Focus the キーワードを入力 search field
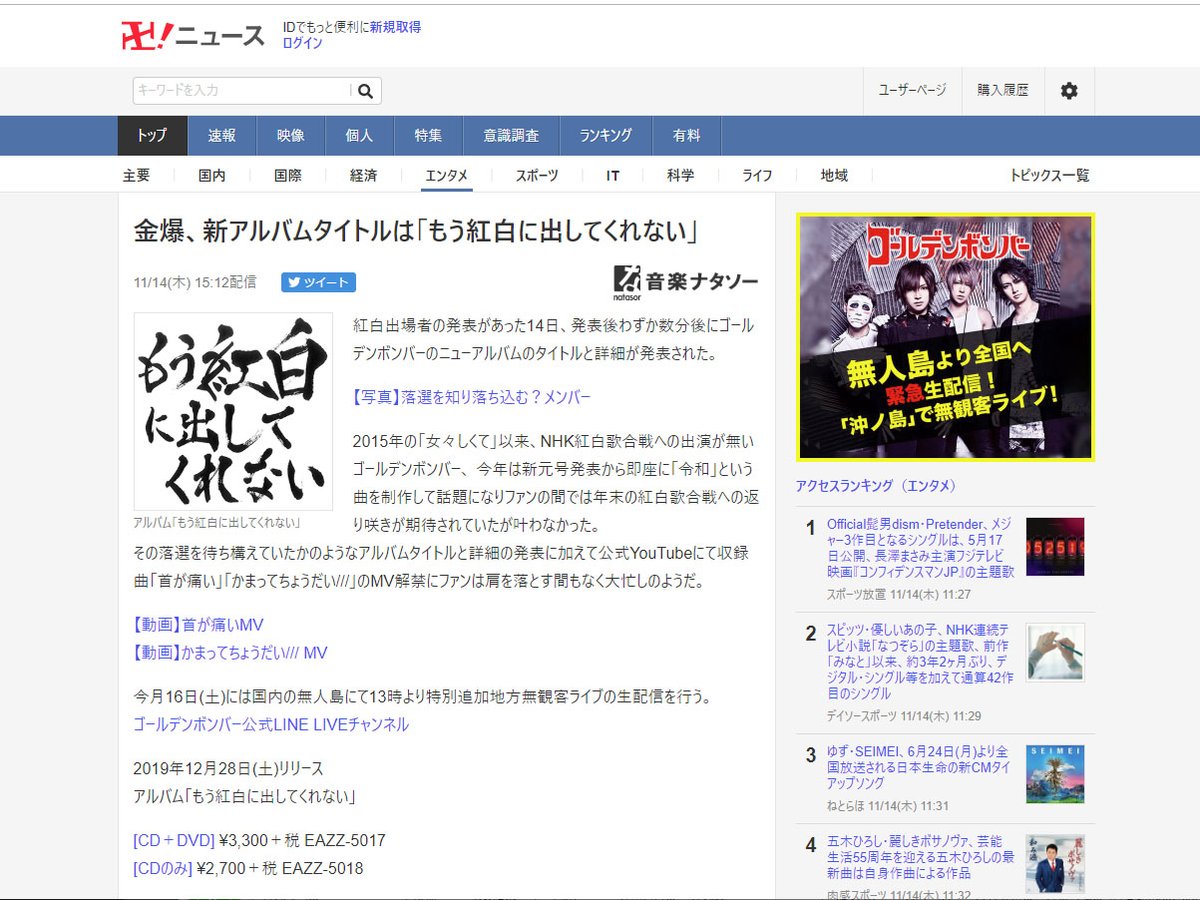Viewport: 1200px width, 900px height. coord(243,91)
